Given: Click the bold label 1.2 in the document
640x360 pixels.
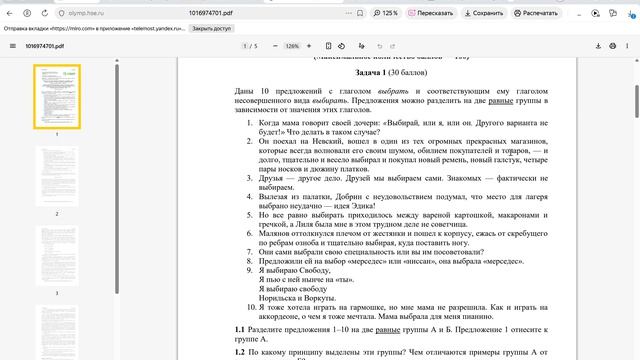Looking at the screenshot, I should coord(240,352).
